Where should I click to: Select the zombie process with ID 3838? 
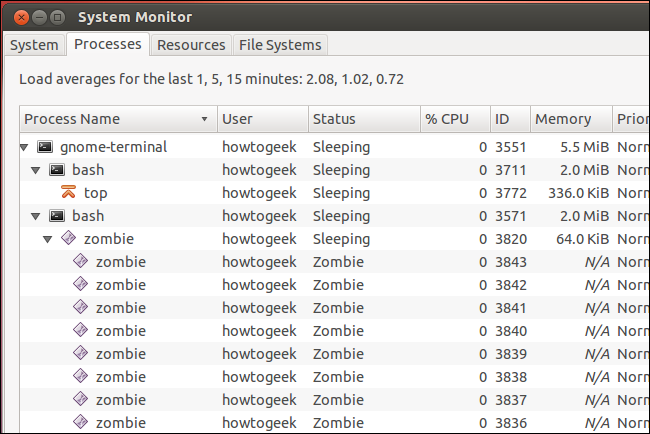click(x=121, y=377)
